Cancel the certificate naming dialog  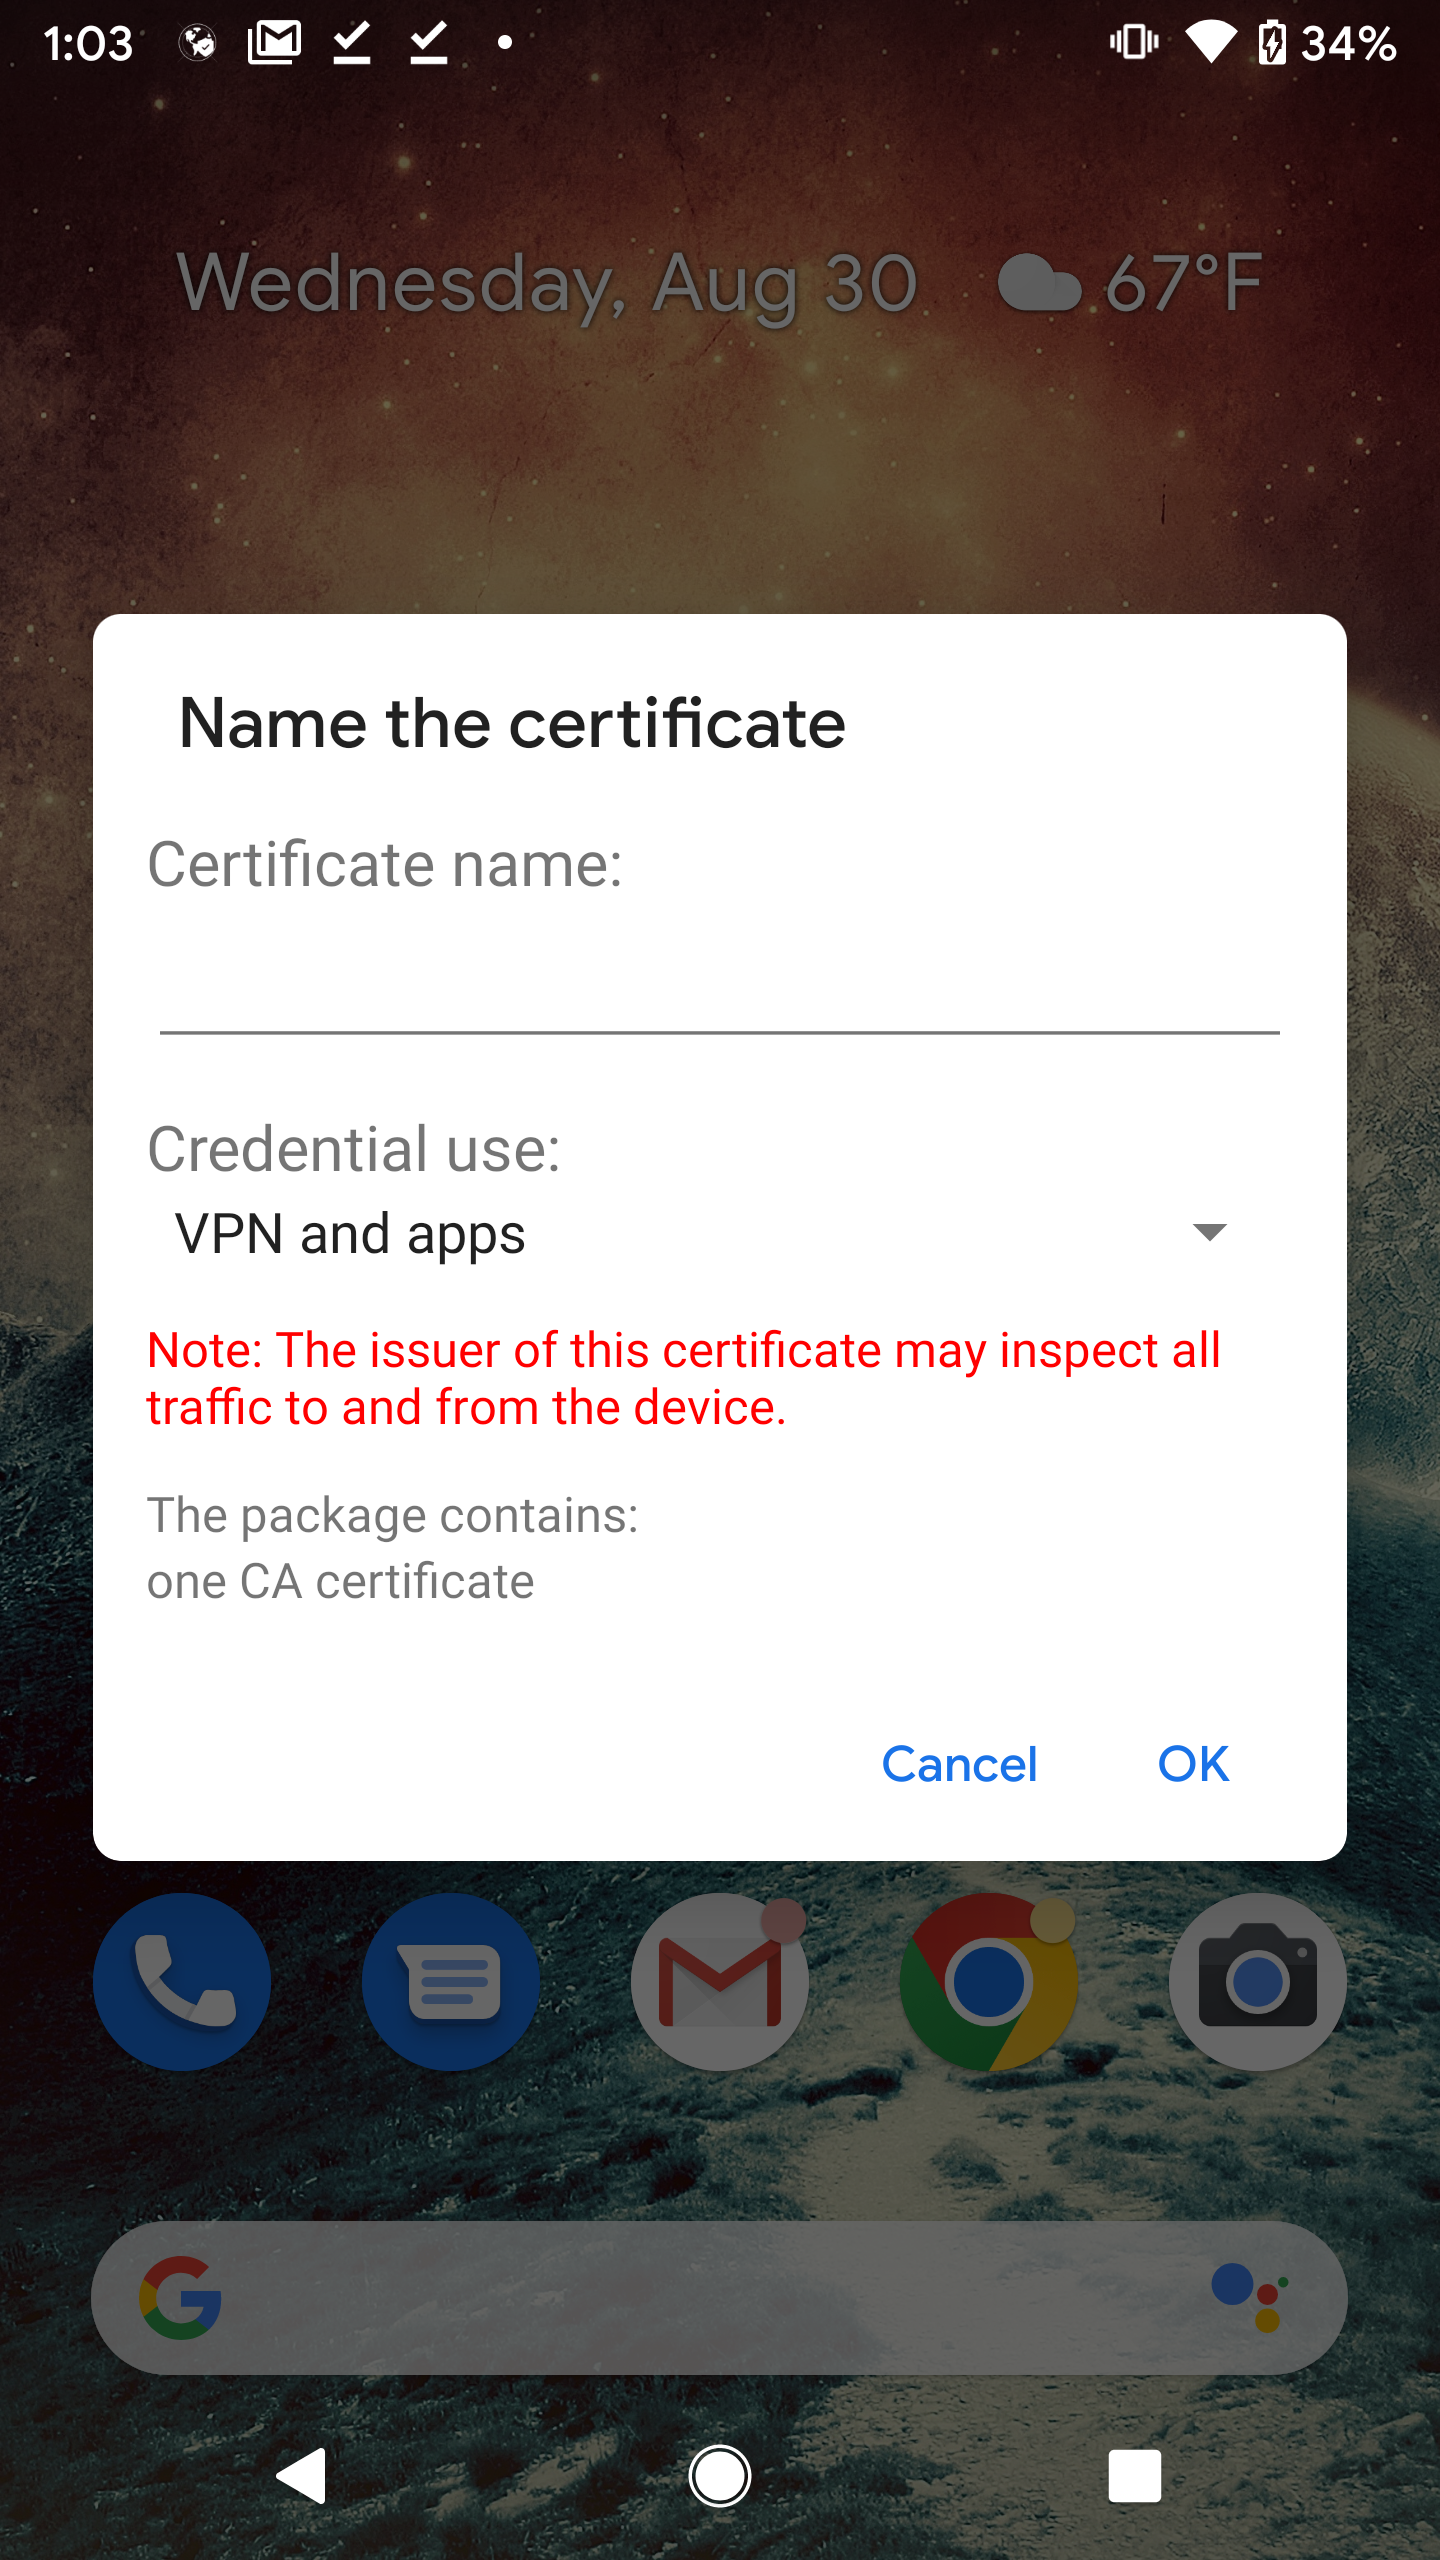coord(959,1764)
